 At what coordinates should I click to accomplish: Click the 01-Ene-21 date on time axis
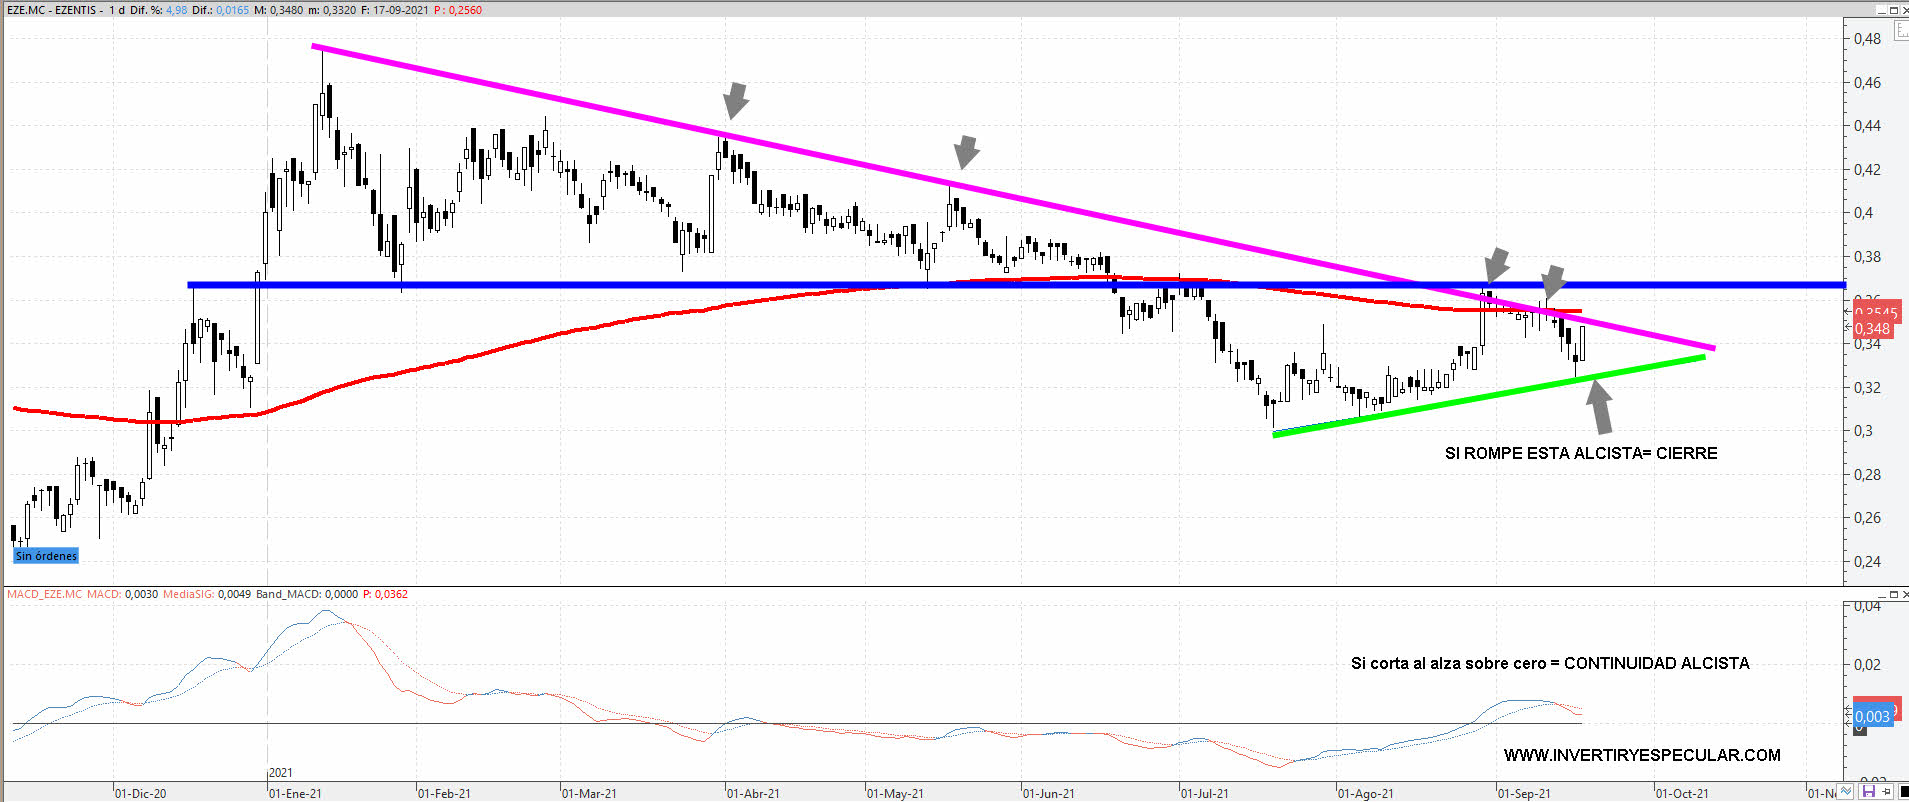(295, 793)
